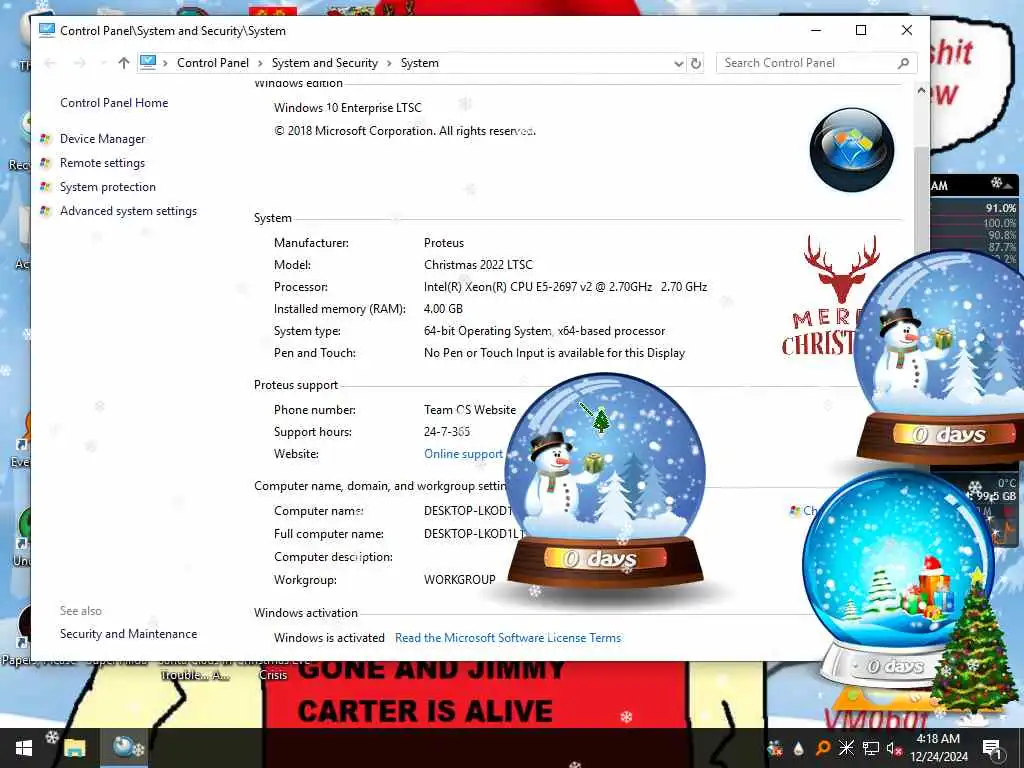Select the System breadcrumb item
Image resolution: width=1024 pixels, height=768 pixels.
click(x=419, y=63)
